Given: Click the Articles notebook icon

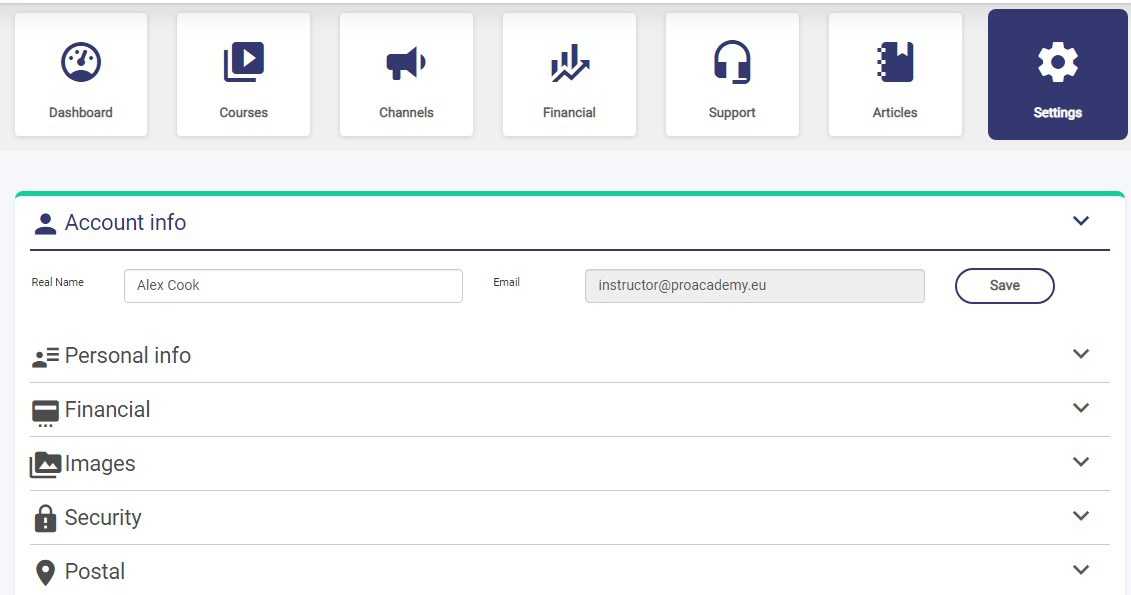Looking at the screenshot, I should click(x=895, y=63).
